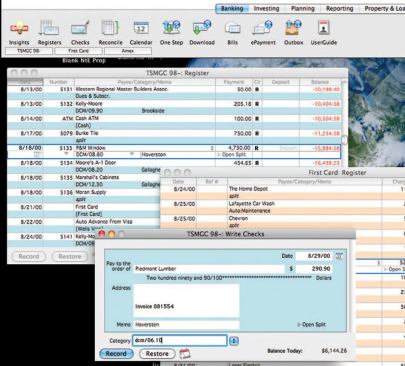Switch to the Reporting tab

pos(339,9)
